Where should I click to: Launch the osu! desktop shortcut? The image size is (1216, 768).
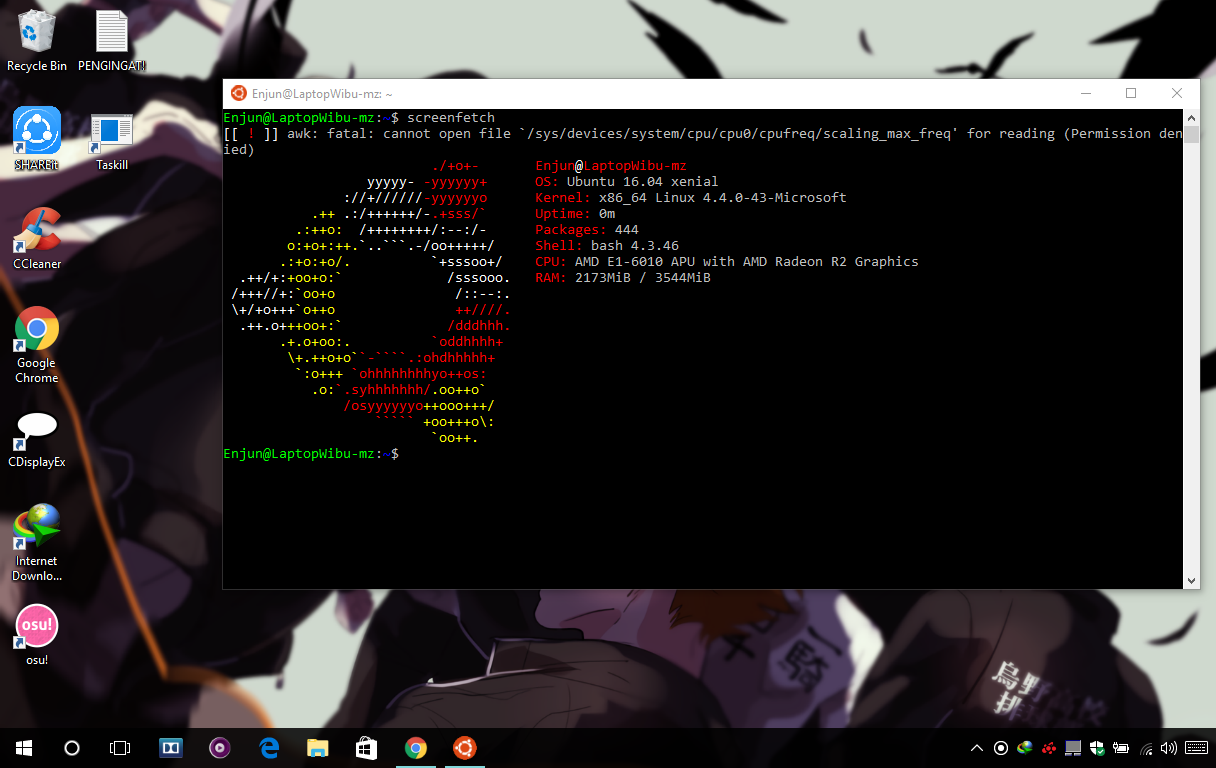[37, 635]
